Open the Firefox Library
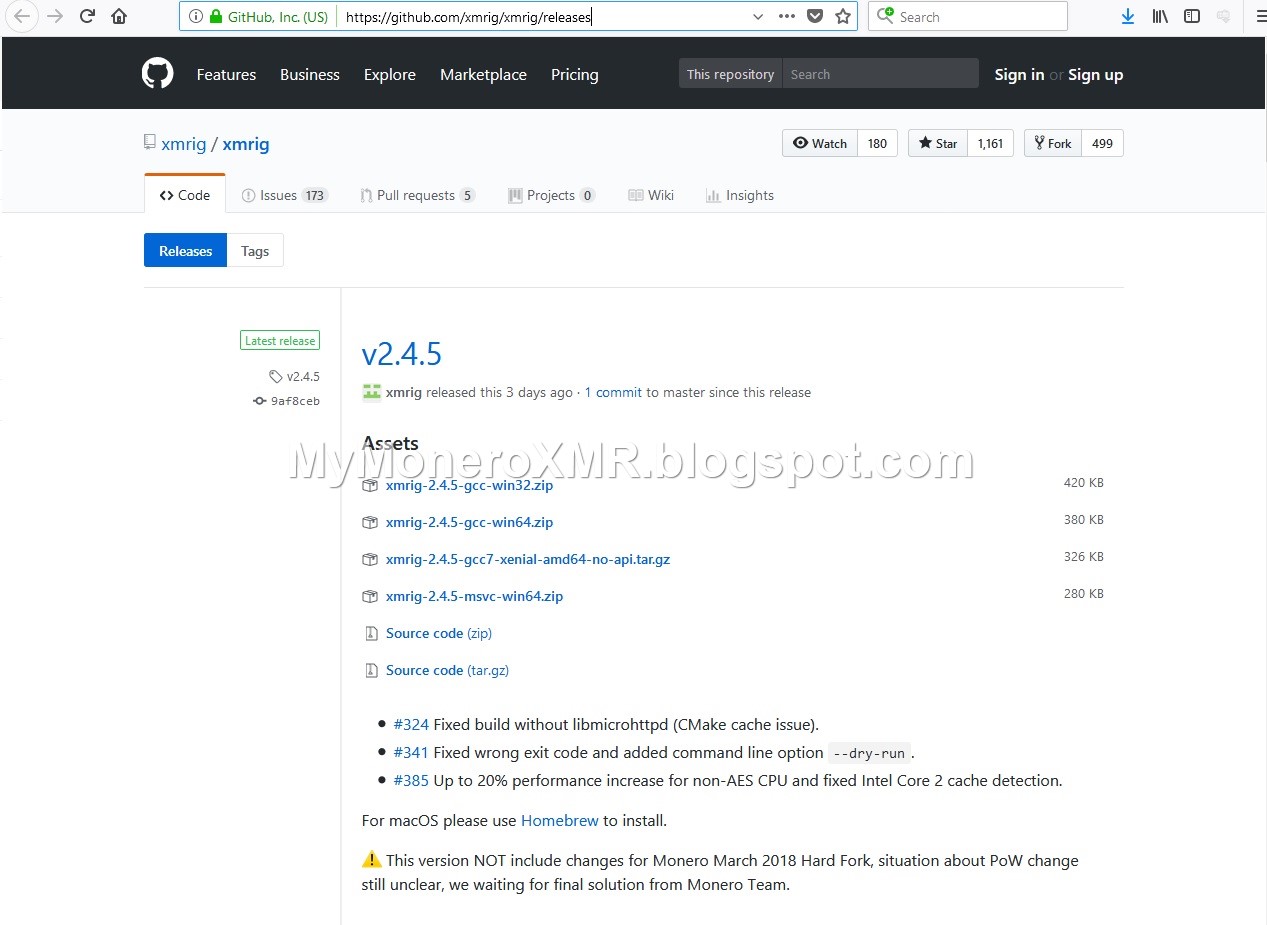The height and width of the screenshot is (925, 1267). [1160, 16]
